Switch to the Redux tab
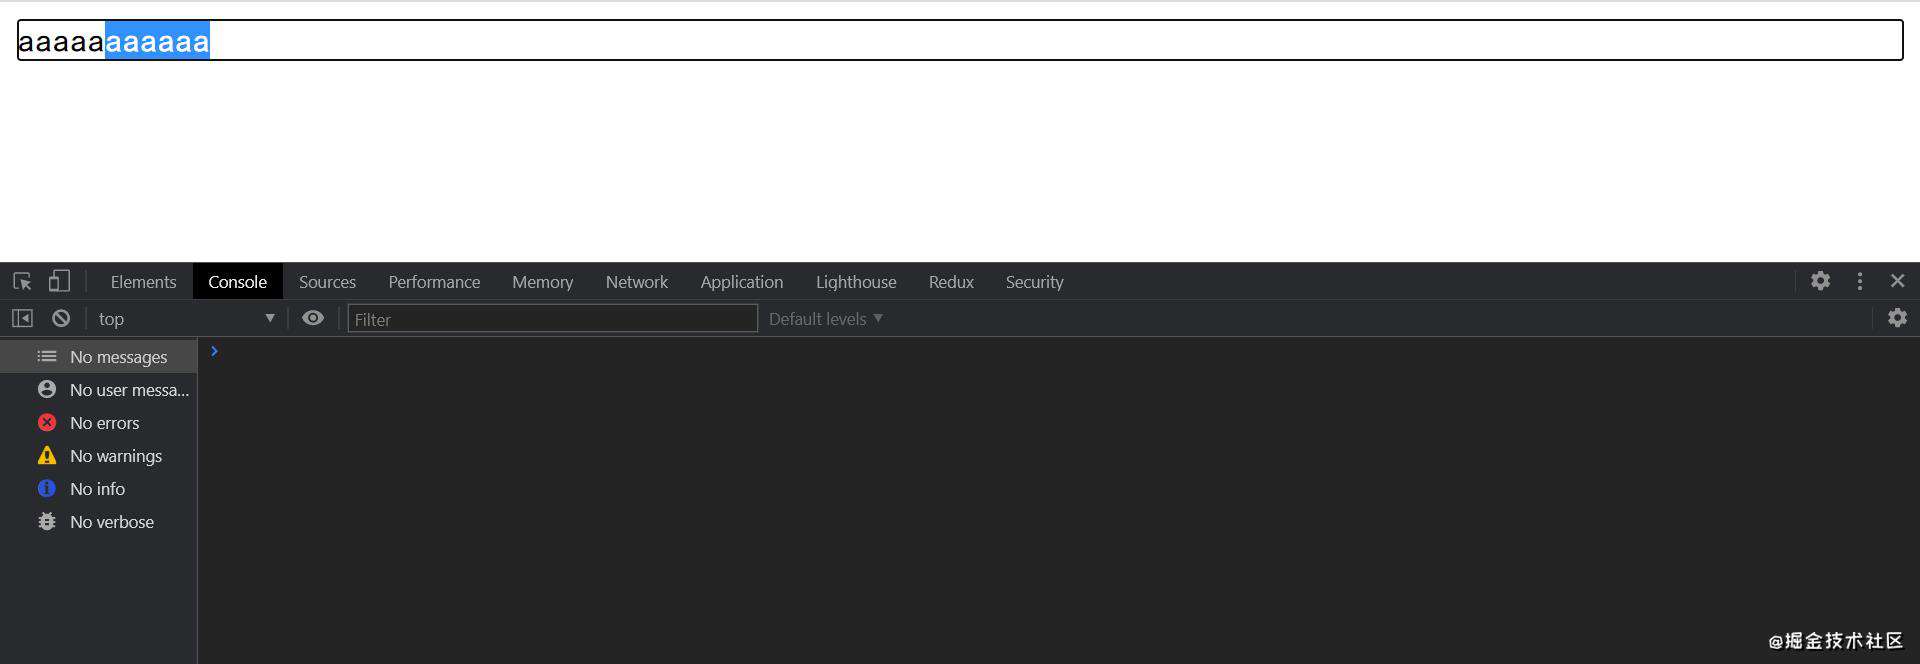The width and height of the screenshot is (1920, 664). 951,282
